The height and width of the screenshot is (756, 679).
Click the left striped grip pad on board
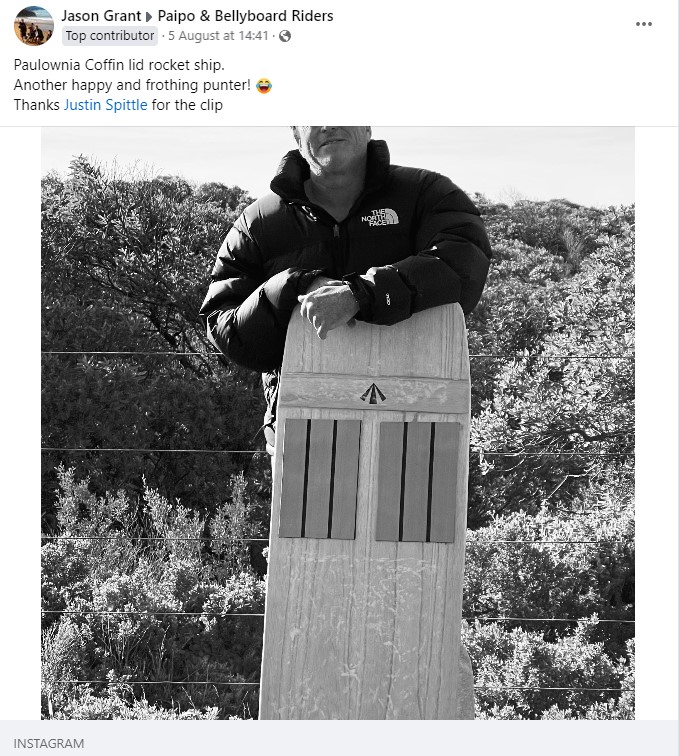tap(320, 479)
